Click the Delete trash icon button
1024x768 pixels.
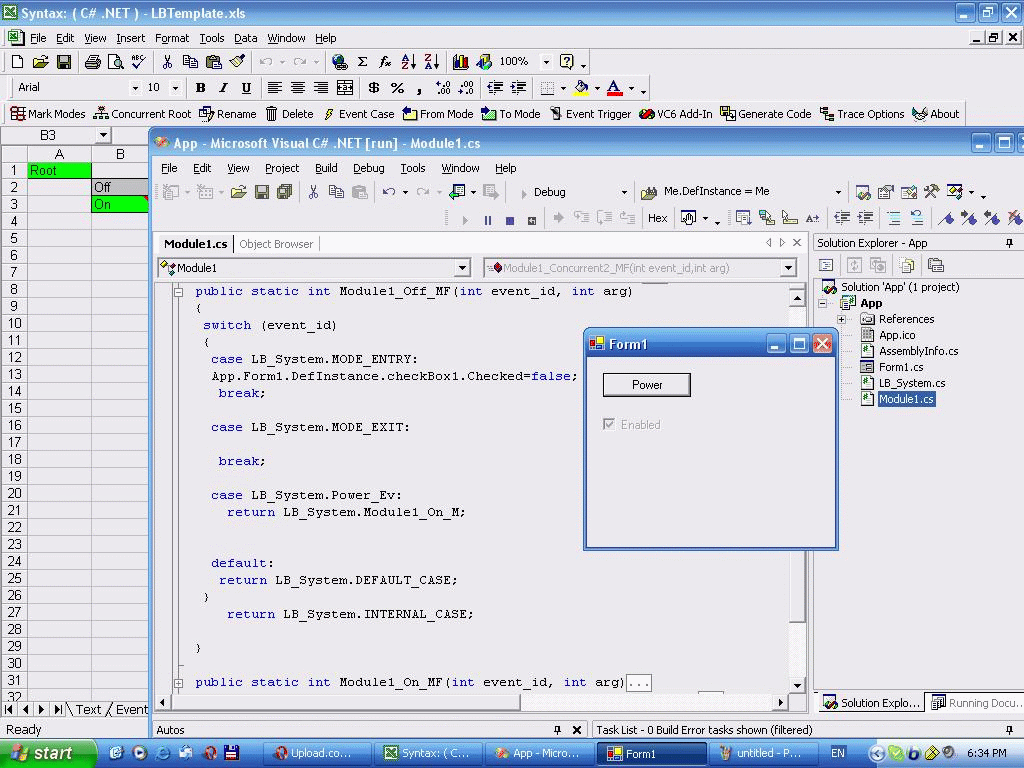[x=289, y=114]
